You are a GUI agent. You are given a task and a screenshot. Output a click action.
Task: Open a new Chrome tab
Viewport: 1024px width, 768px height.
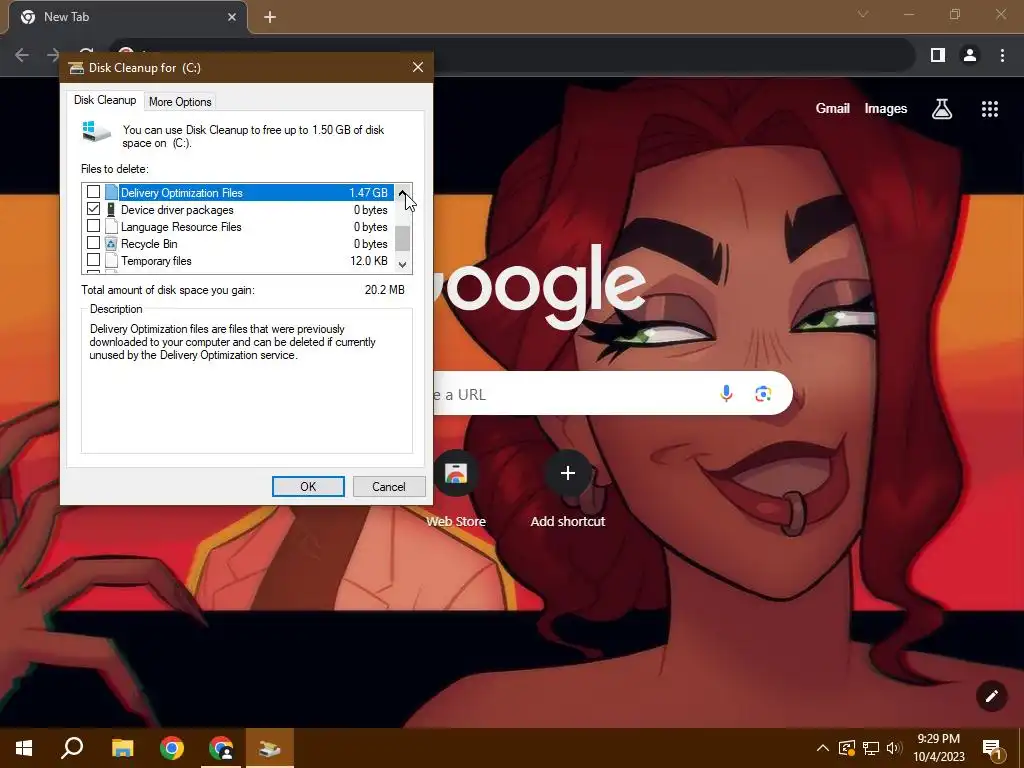pyautogui.click(x=270, y=17)
